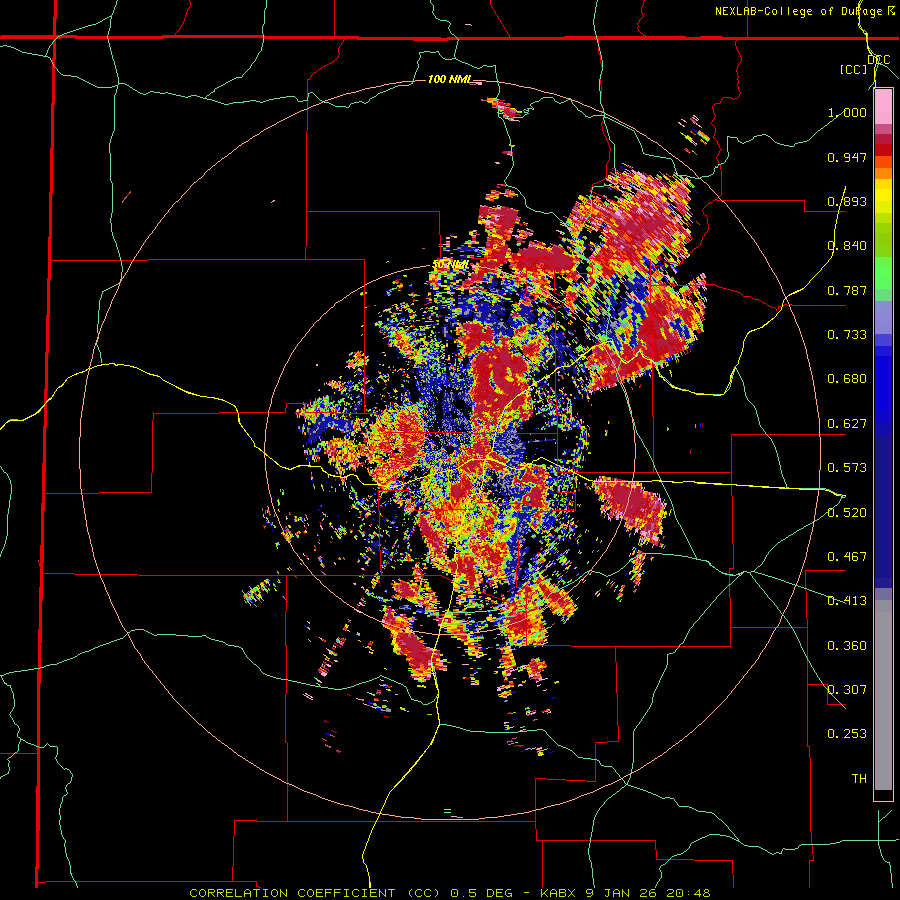Select the 0.840 legend value
This screenshot has height=900, width=900.
pos(847,246)
